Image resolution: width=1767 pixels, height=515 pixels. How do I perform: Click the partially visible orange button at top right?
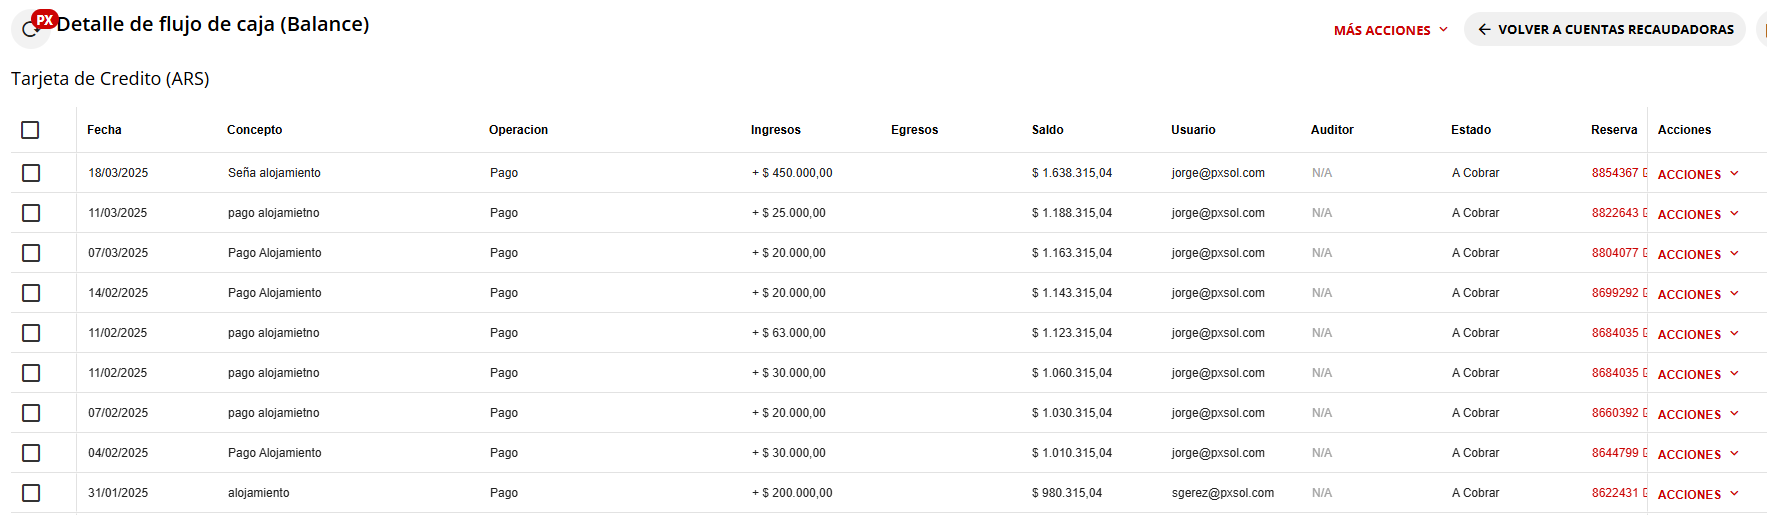pos(1762,30)
